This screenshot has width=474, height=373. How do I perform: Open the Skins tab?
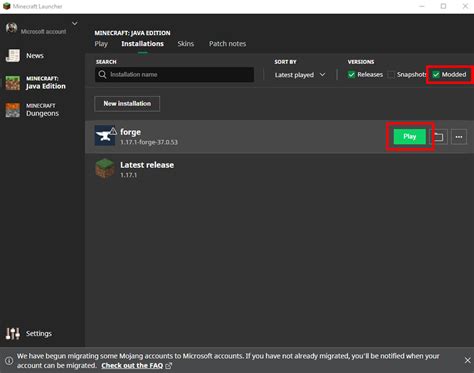pos(186,44)
